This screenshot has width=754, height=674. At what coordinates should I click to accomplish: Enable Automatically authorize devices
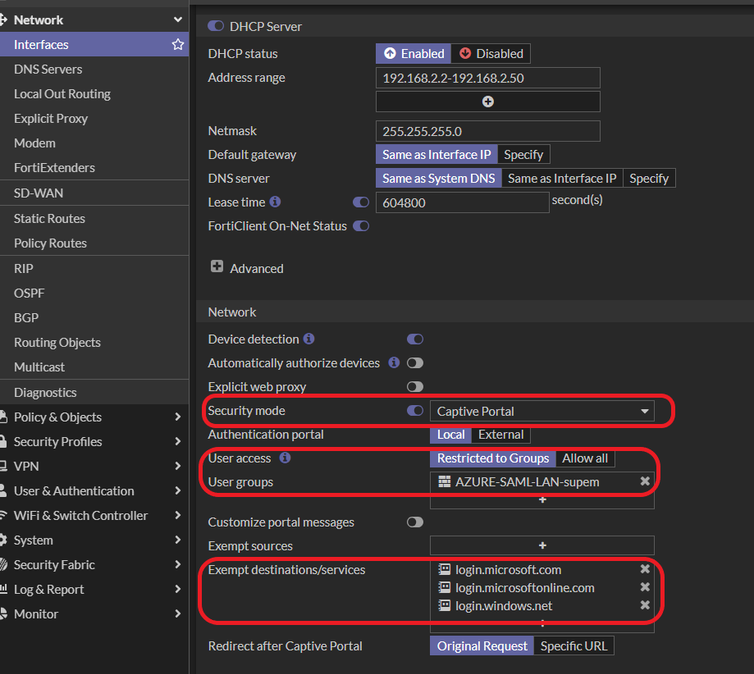tap(415, 363)
